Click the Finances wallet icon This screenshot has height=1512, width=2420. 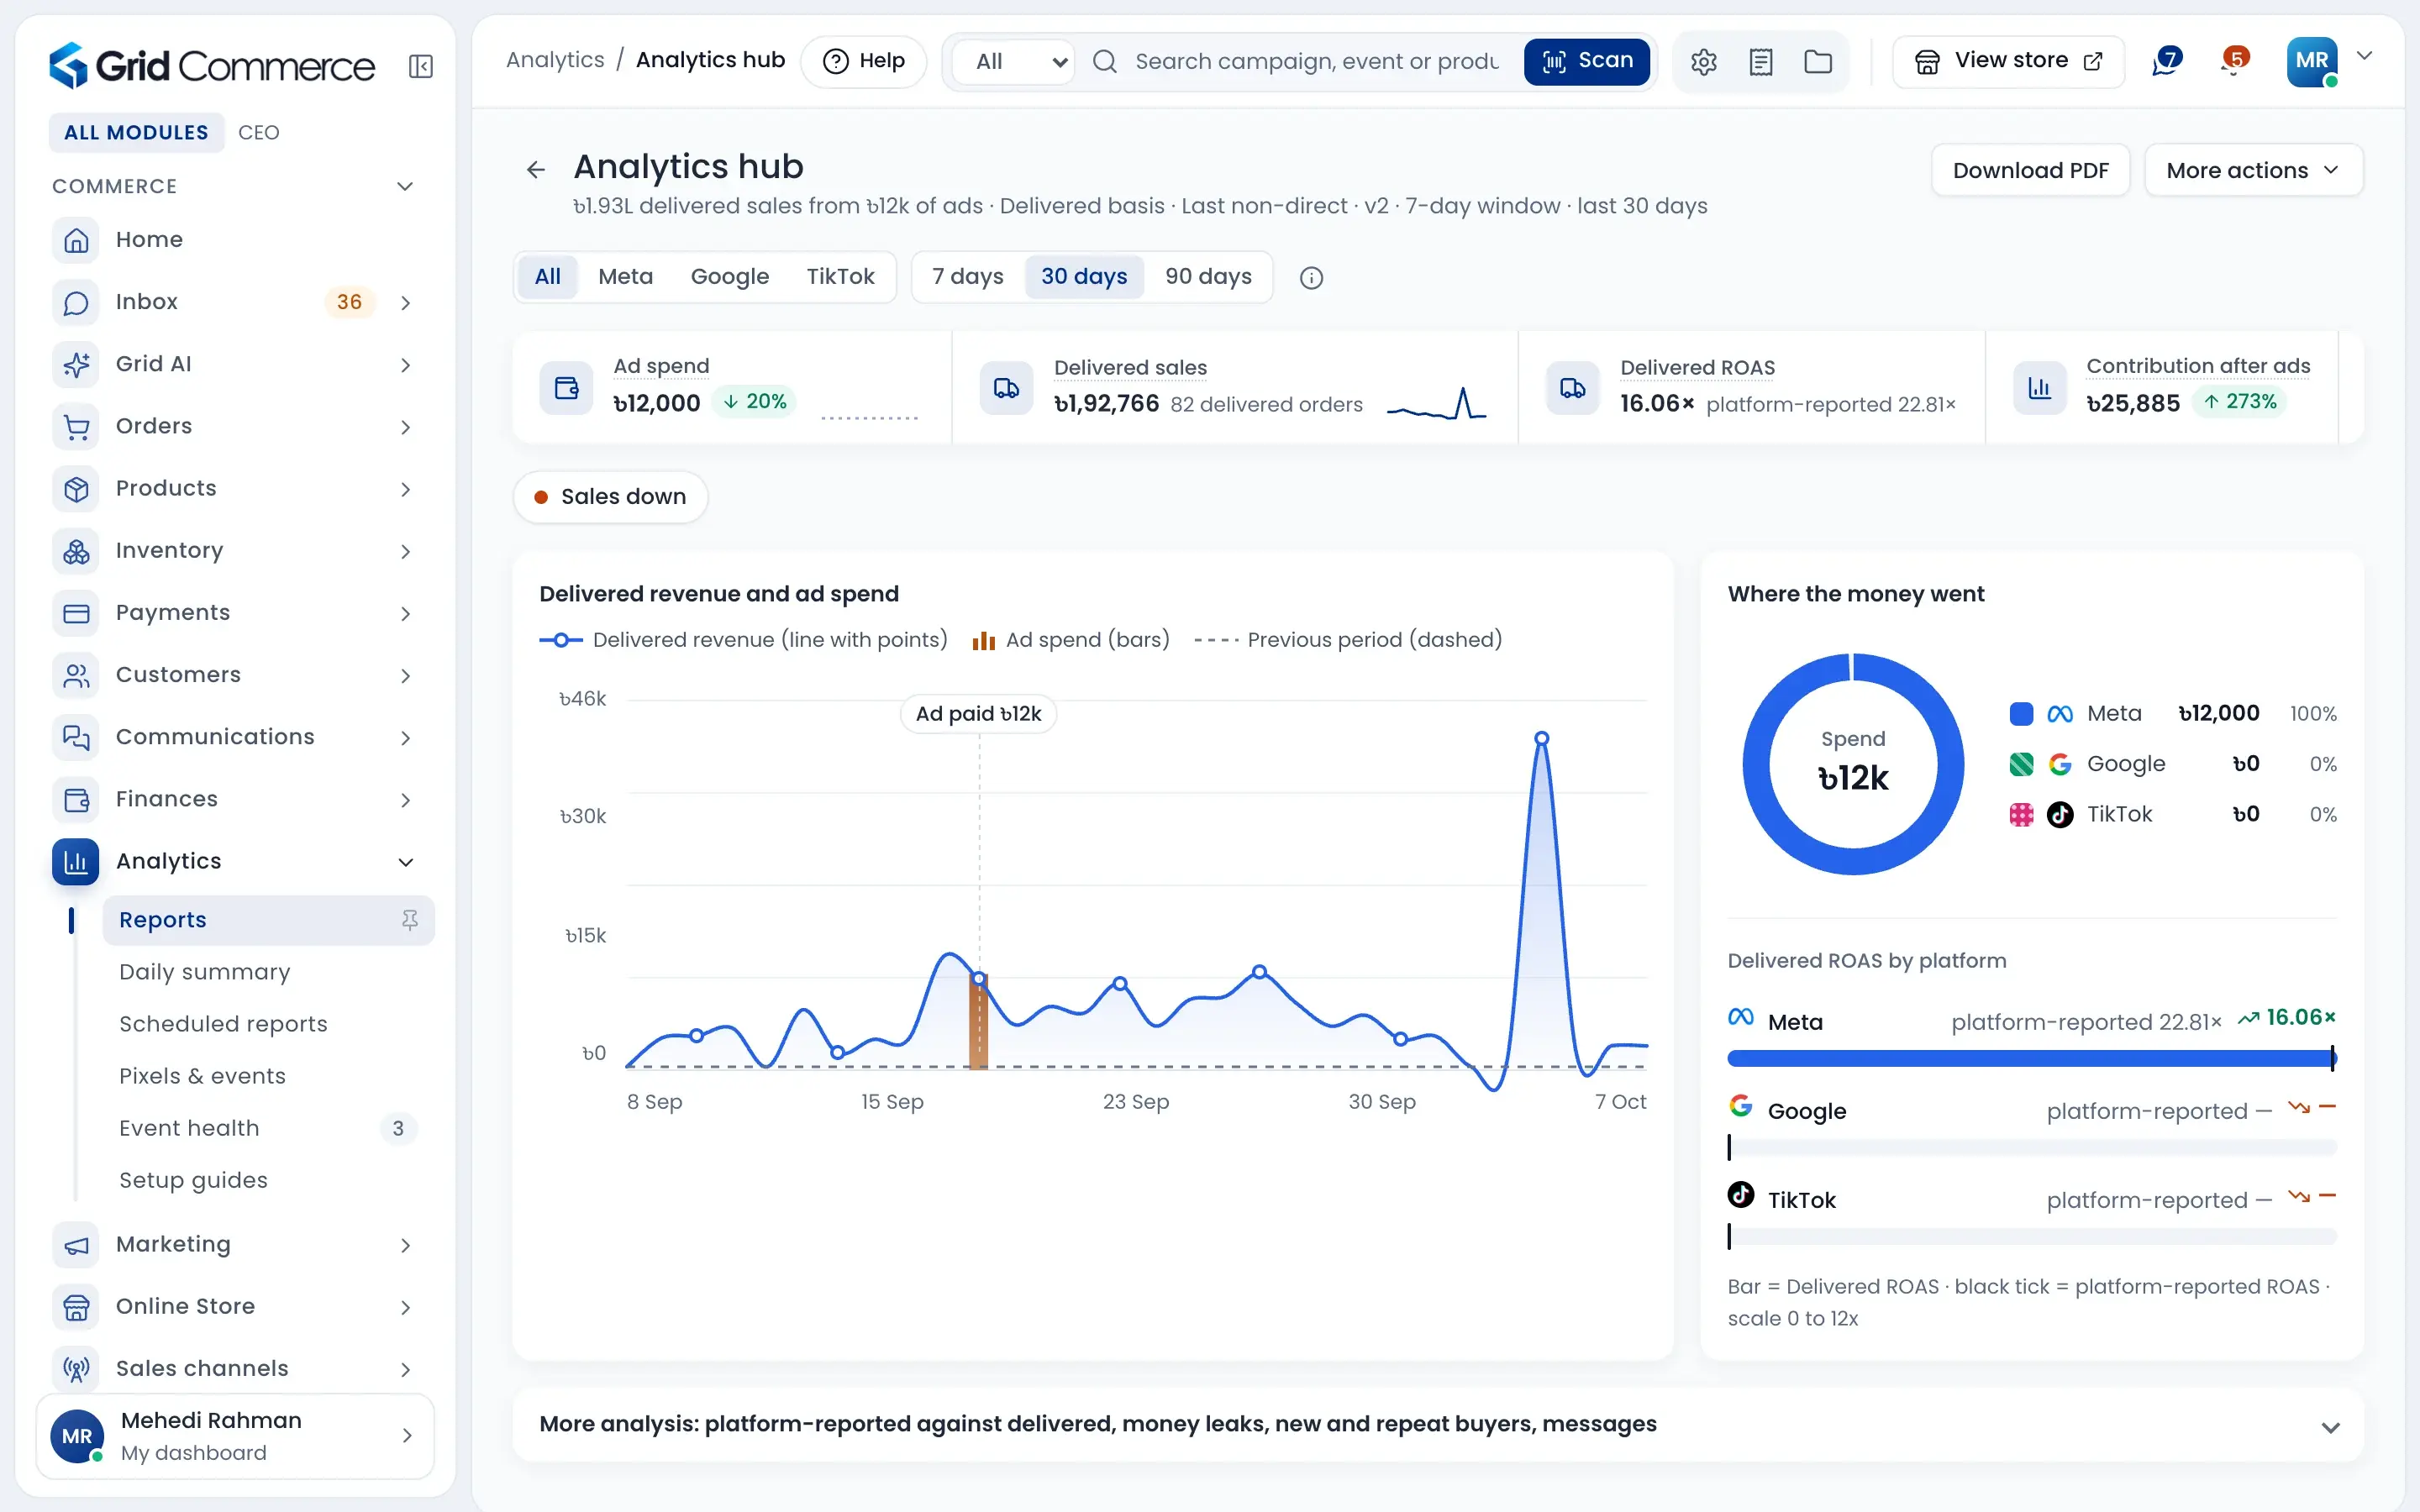76,799
